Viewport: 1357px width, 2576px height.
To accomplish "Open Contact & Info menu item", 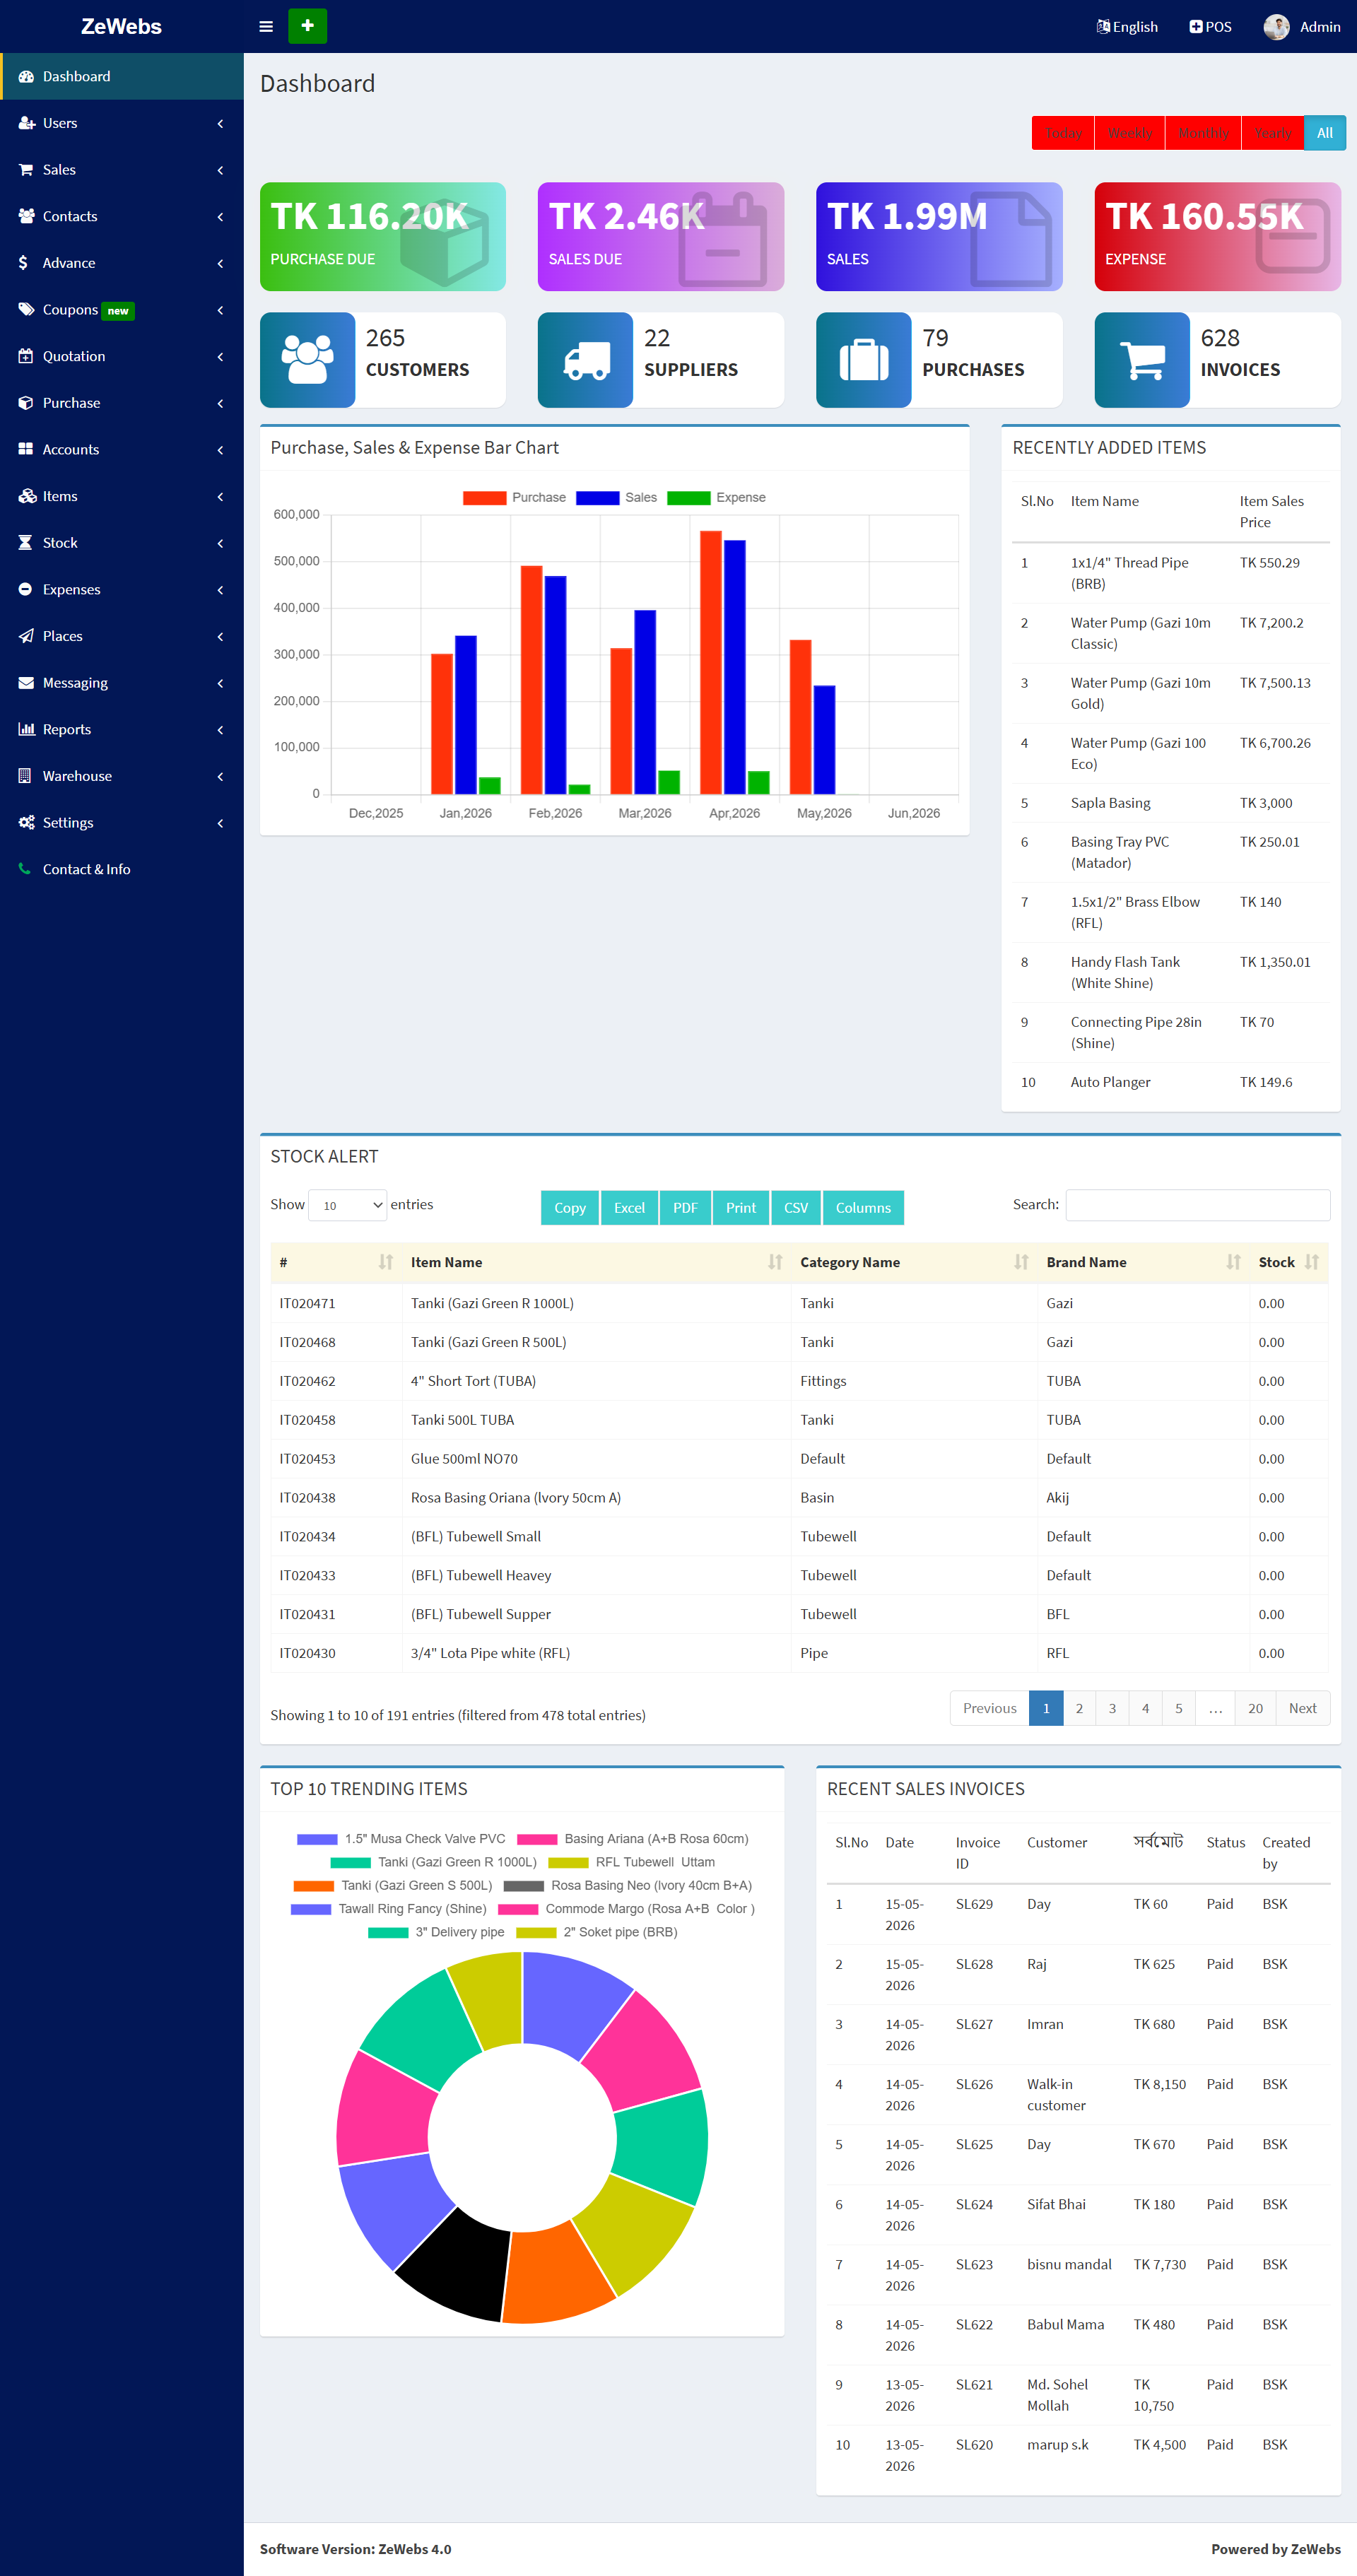I will click(121, 870).
